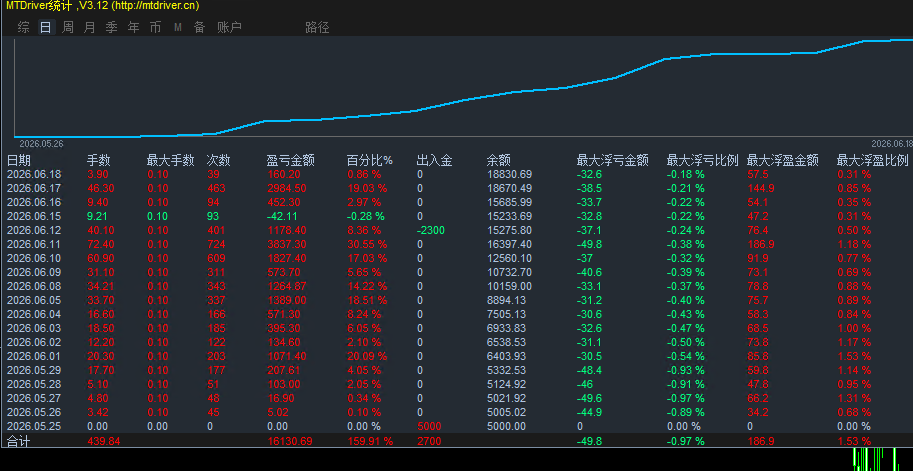
Task: Click the 最大手数 column header
Action: click(x=171, y=161)
